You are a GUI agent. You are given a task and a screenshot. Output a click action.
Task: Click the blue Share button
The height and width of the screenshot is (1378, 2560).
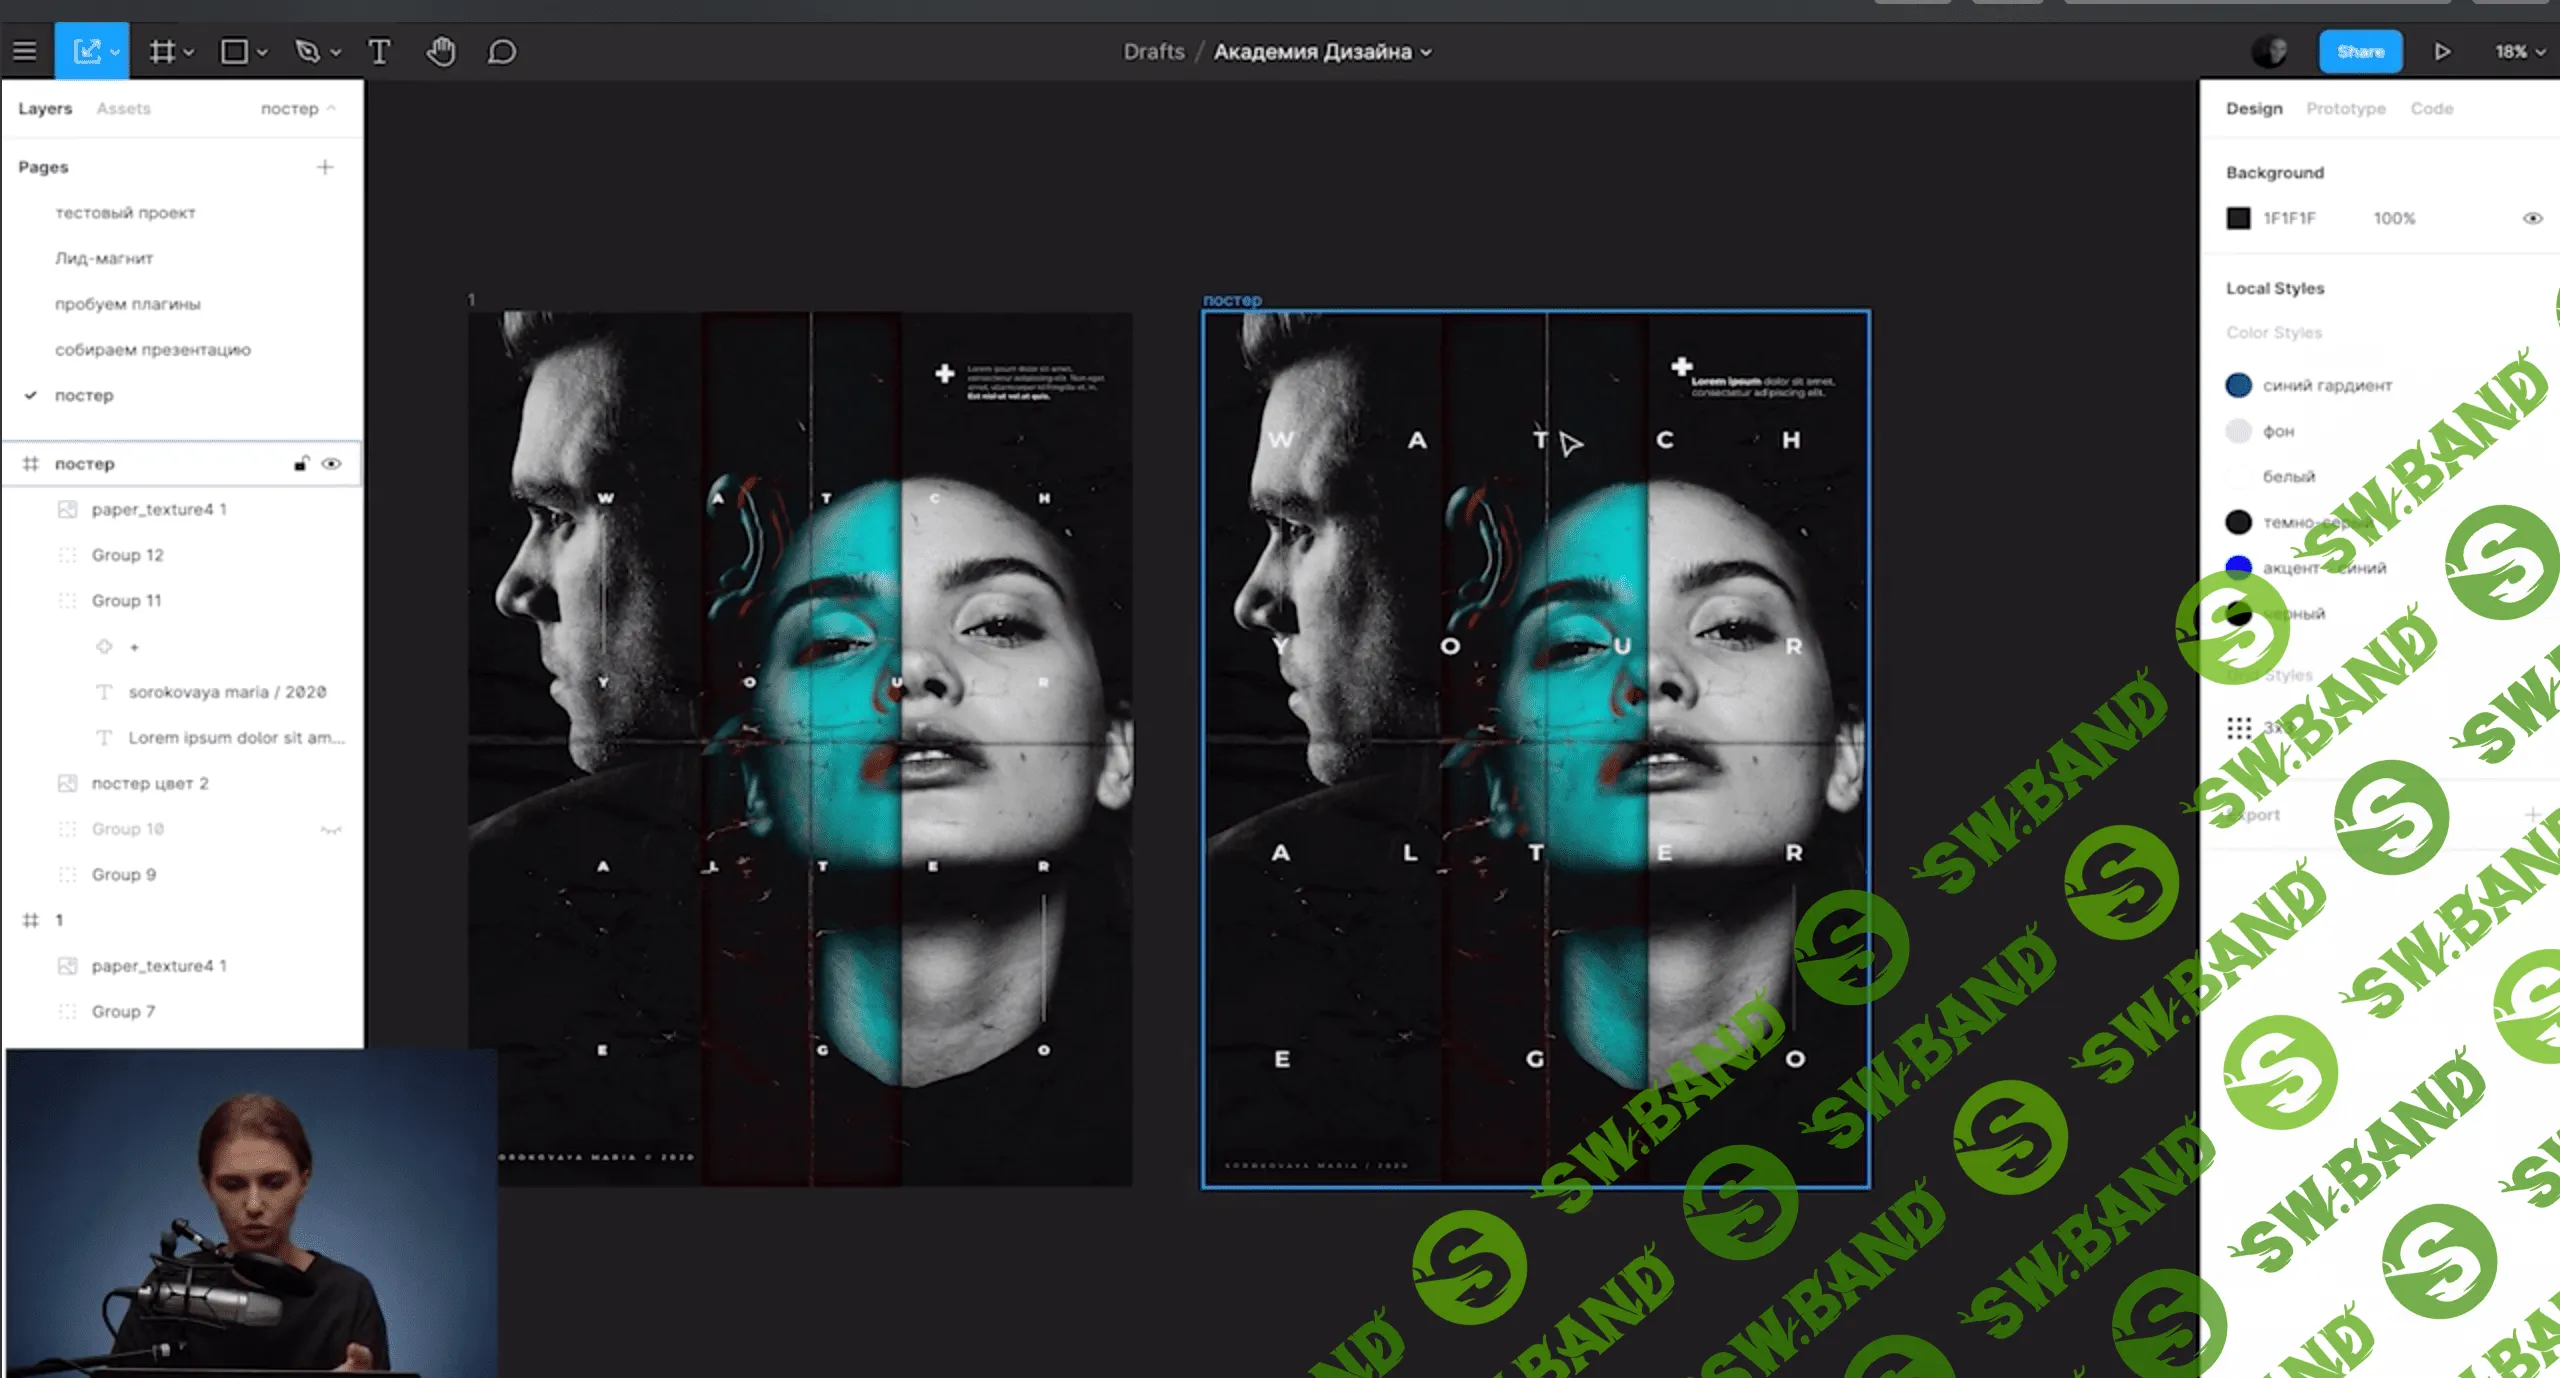(x=2360, y=51)
